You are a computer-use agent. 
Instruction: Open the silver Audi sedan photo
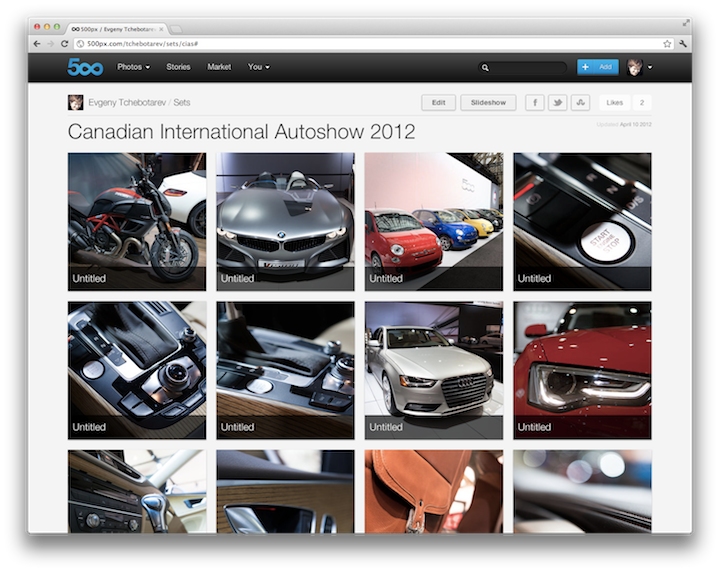click(433, 370)
